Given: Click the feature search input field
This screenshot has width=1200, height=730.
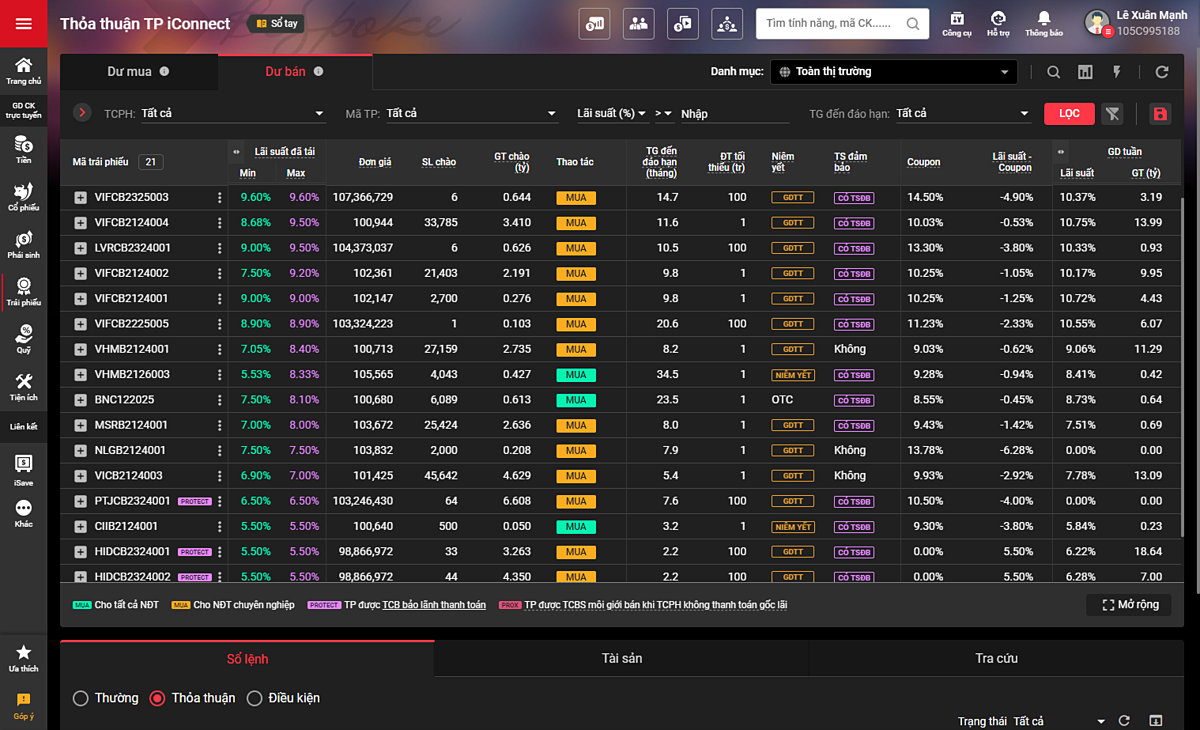Looking at the screenshot, I should (x=830, y=24).
